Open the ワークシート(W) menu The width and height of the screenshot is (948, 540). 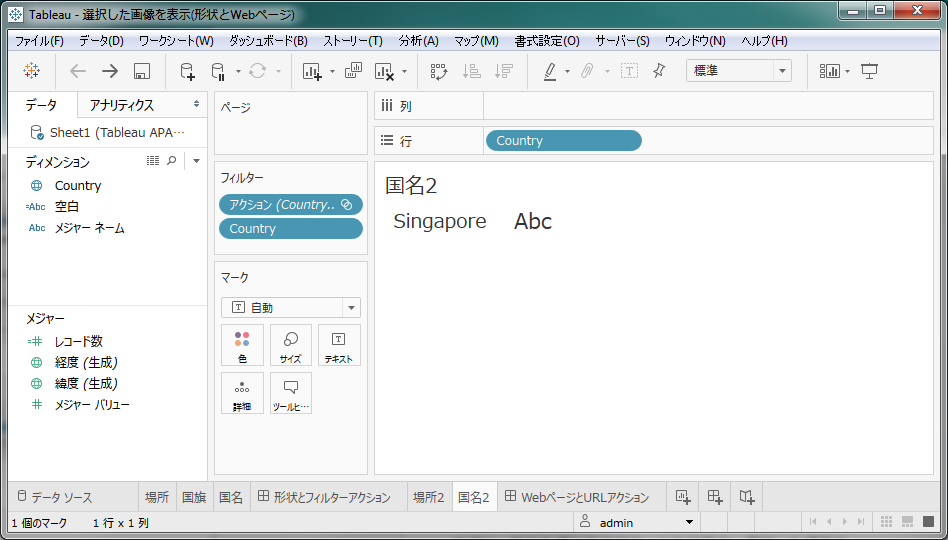(x=176, y=41)
